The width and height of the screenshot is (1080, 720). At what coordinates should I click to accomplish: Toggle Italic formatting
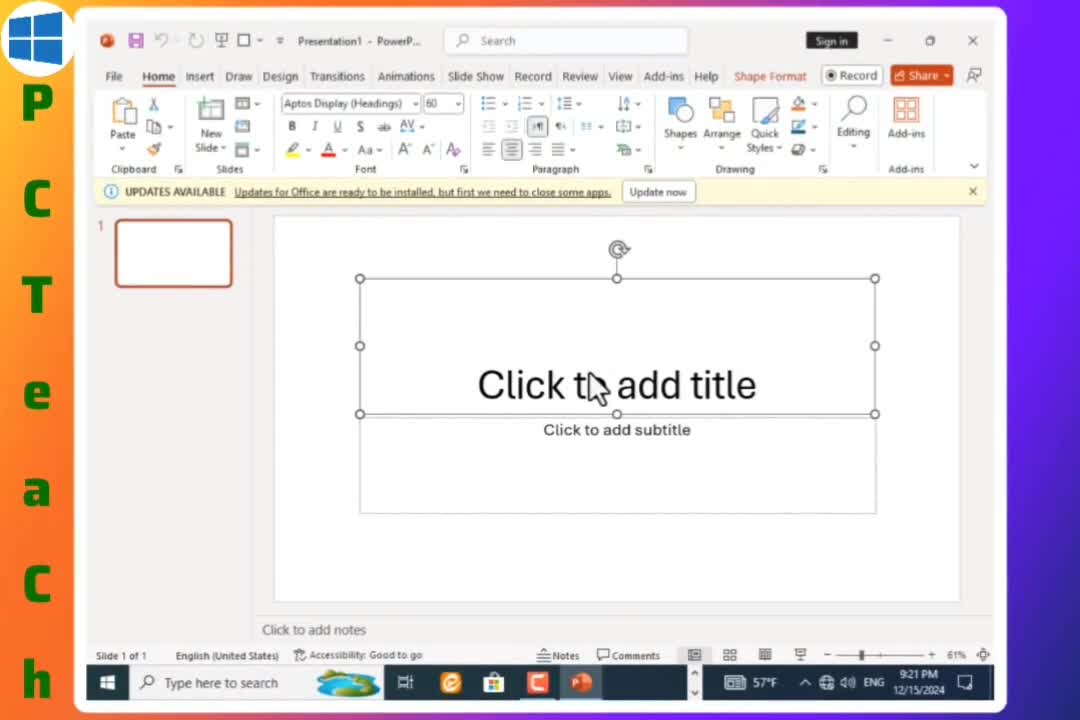pyautogui.click(x=315, y=127)
